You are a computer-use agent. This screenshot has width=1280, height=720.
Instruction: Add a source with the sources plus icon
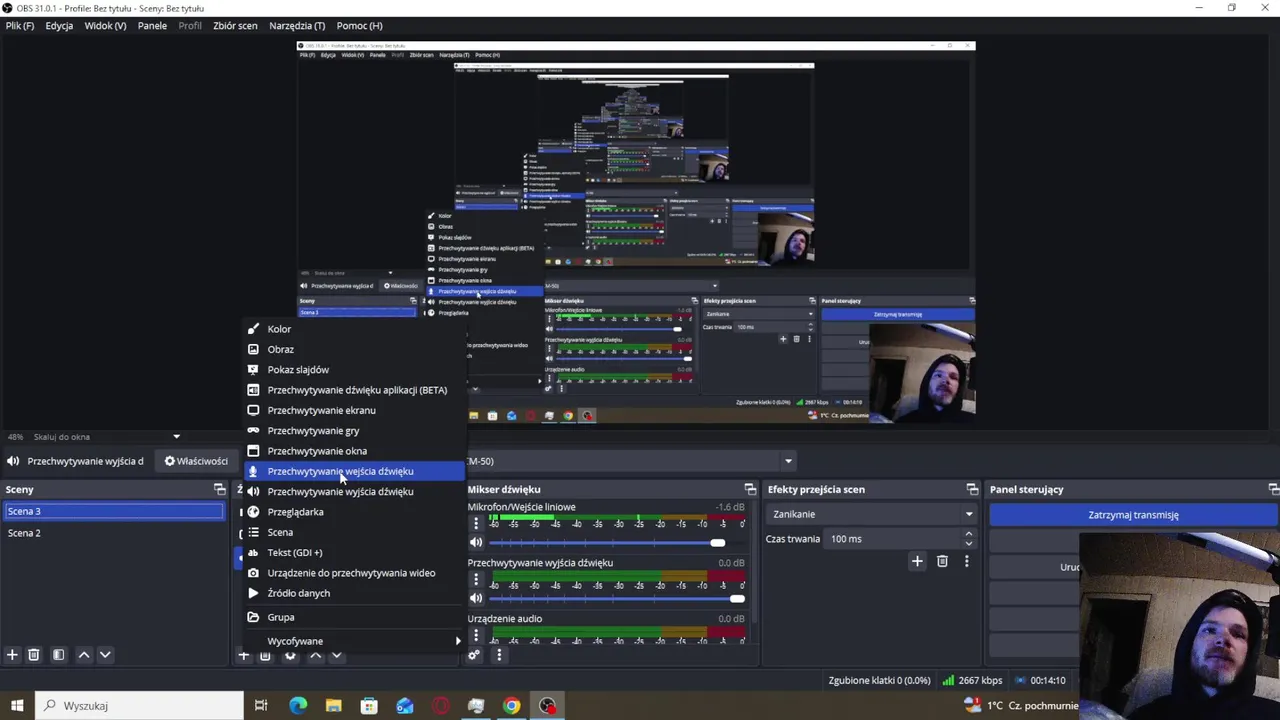[x=243, y=656]
